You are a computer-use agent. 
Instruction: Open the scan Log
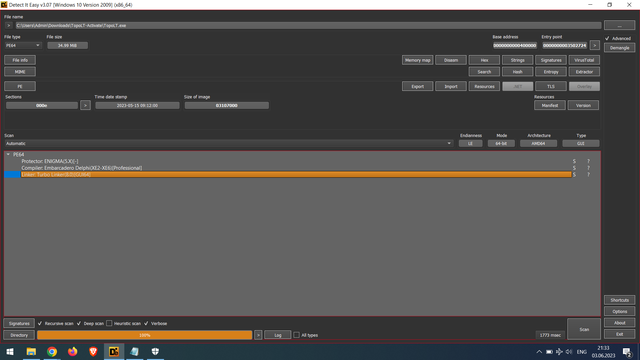coord(278,335)
